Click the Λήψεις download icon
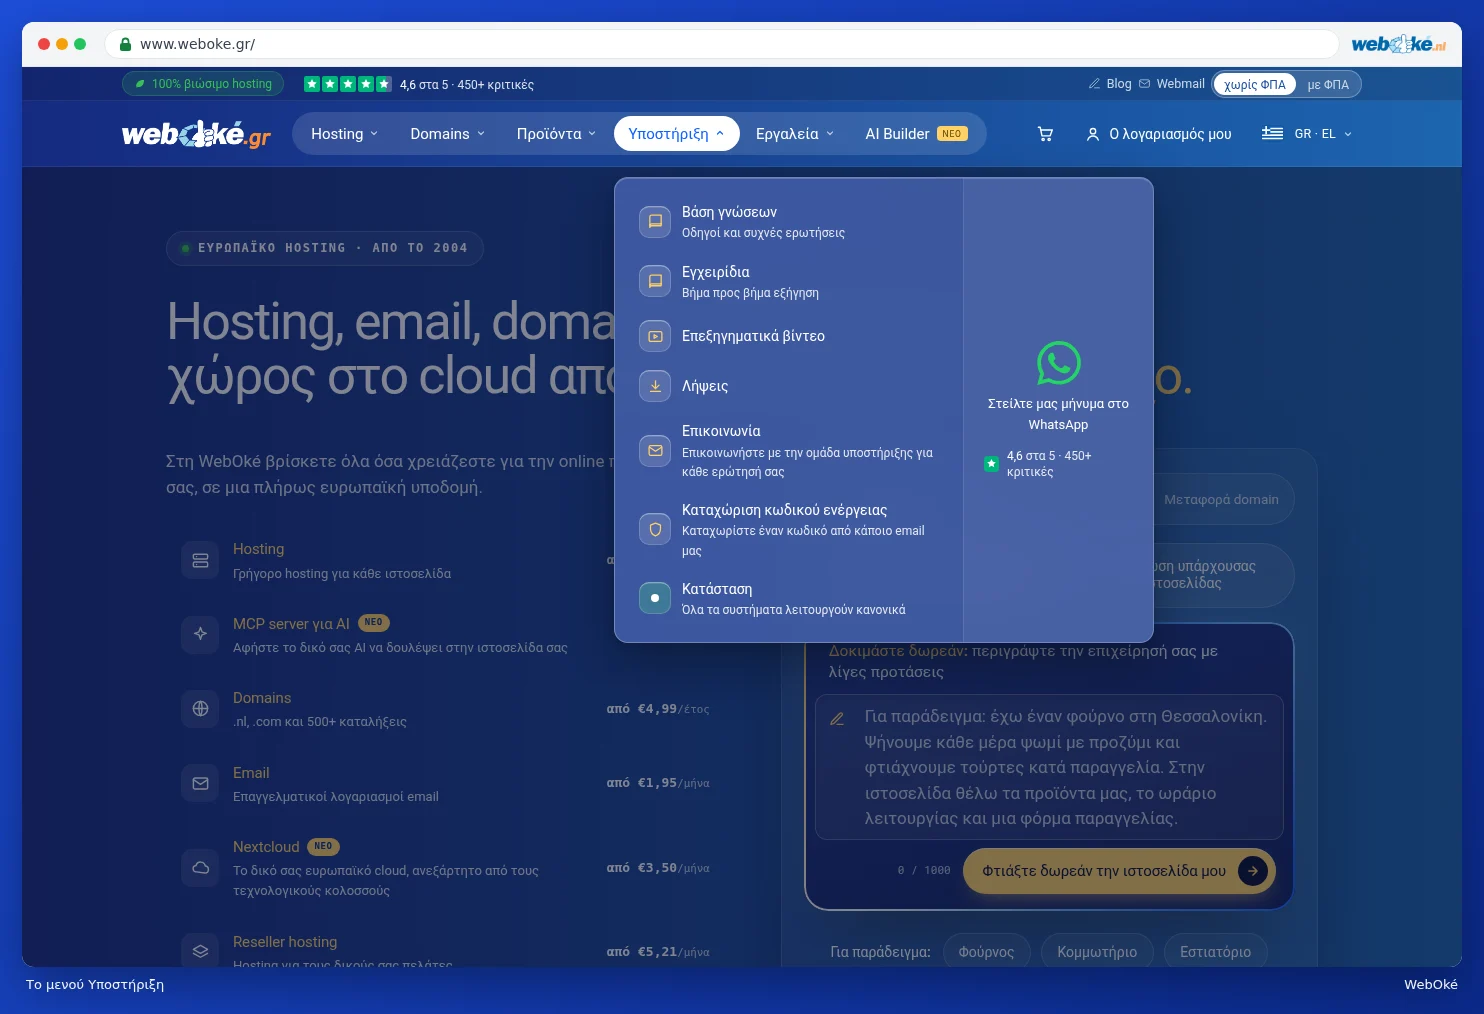The height and width of the screenshot is (1014, 1484). pos(655,386)
